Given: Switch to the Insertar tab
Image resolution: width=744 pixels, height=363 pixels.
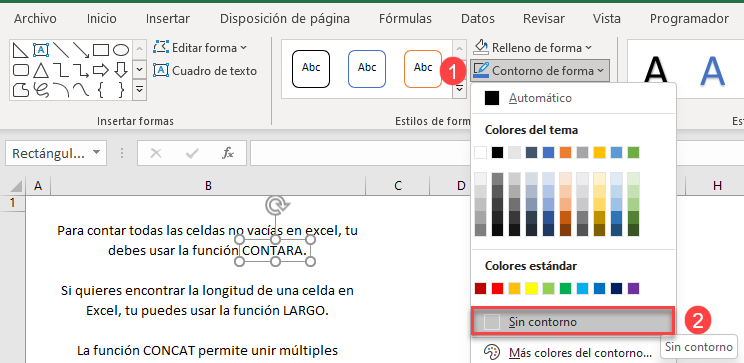Looking at the screenshot, I should point(167,19).
